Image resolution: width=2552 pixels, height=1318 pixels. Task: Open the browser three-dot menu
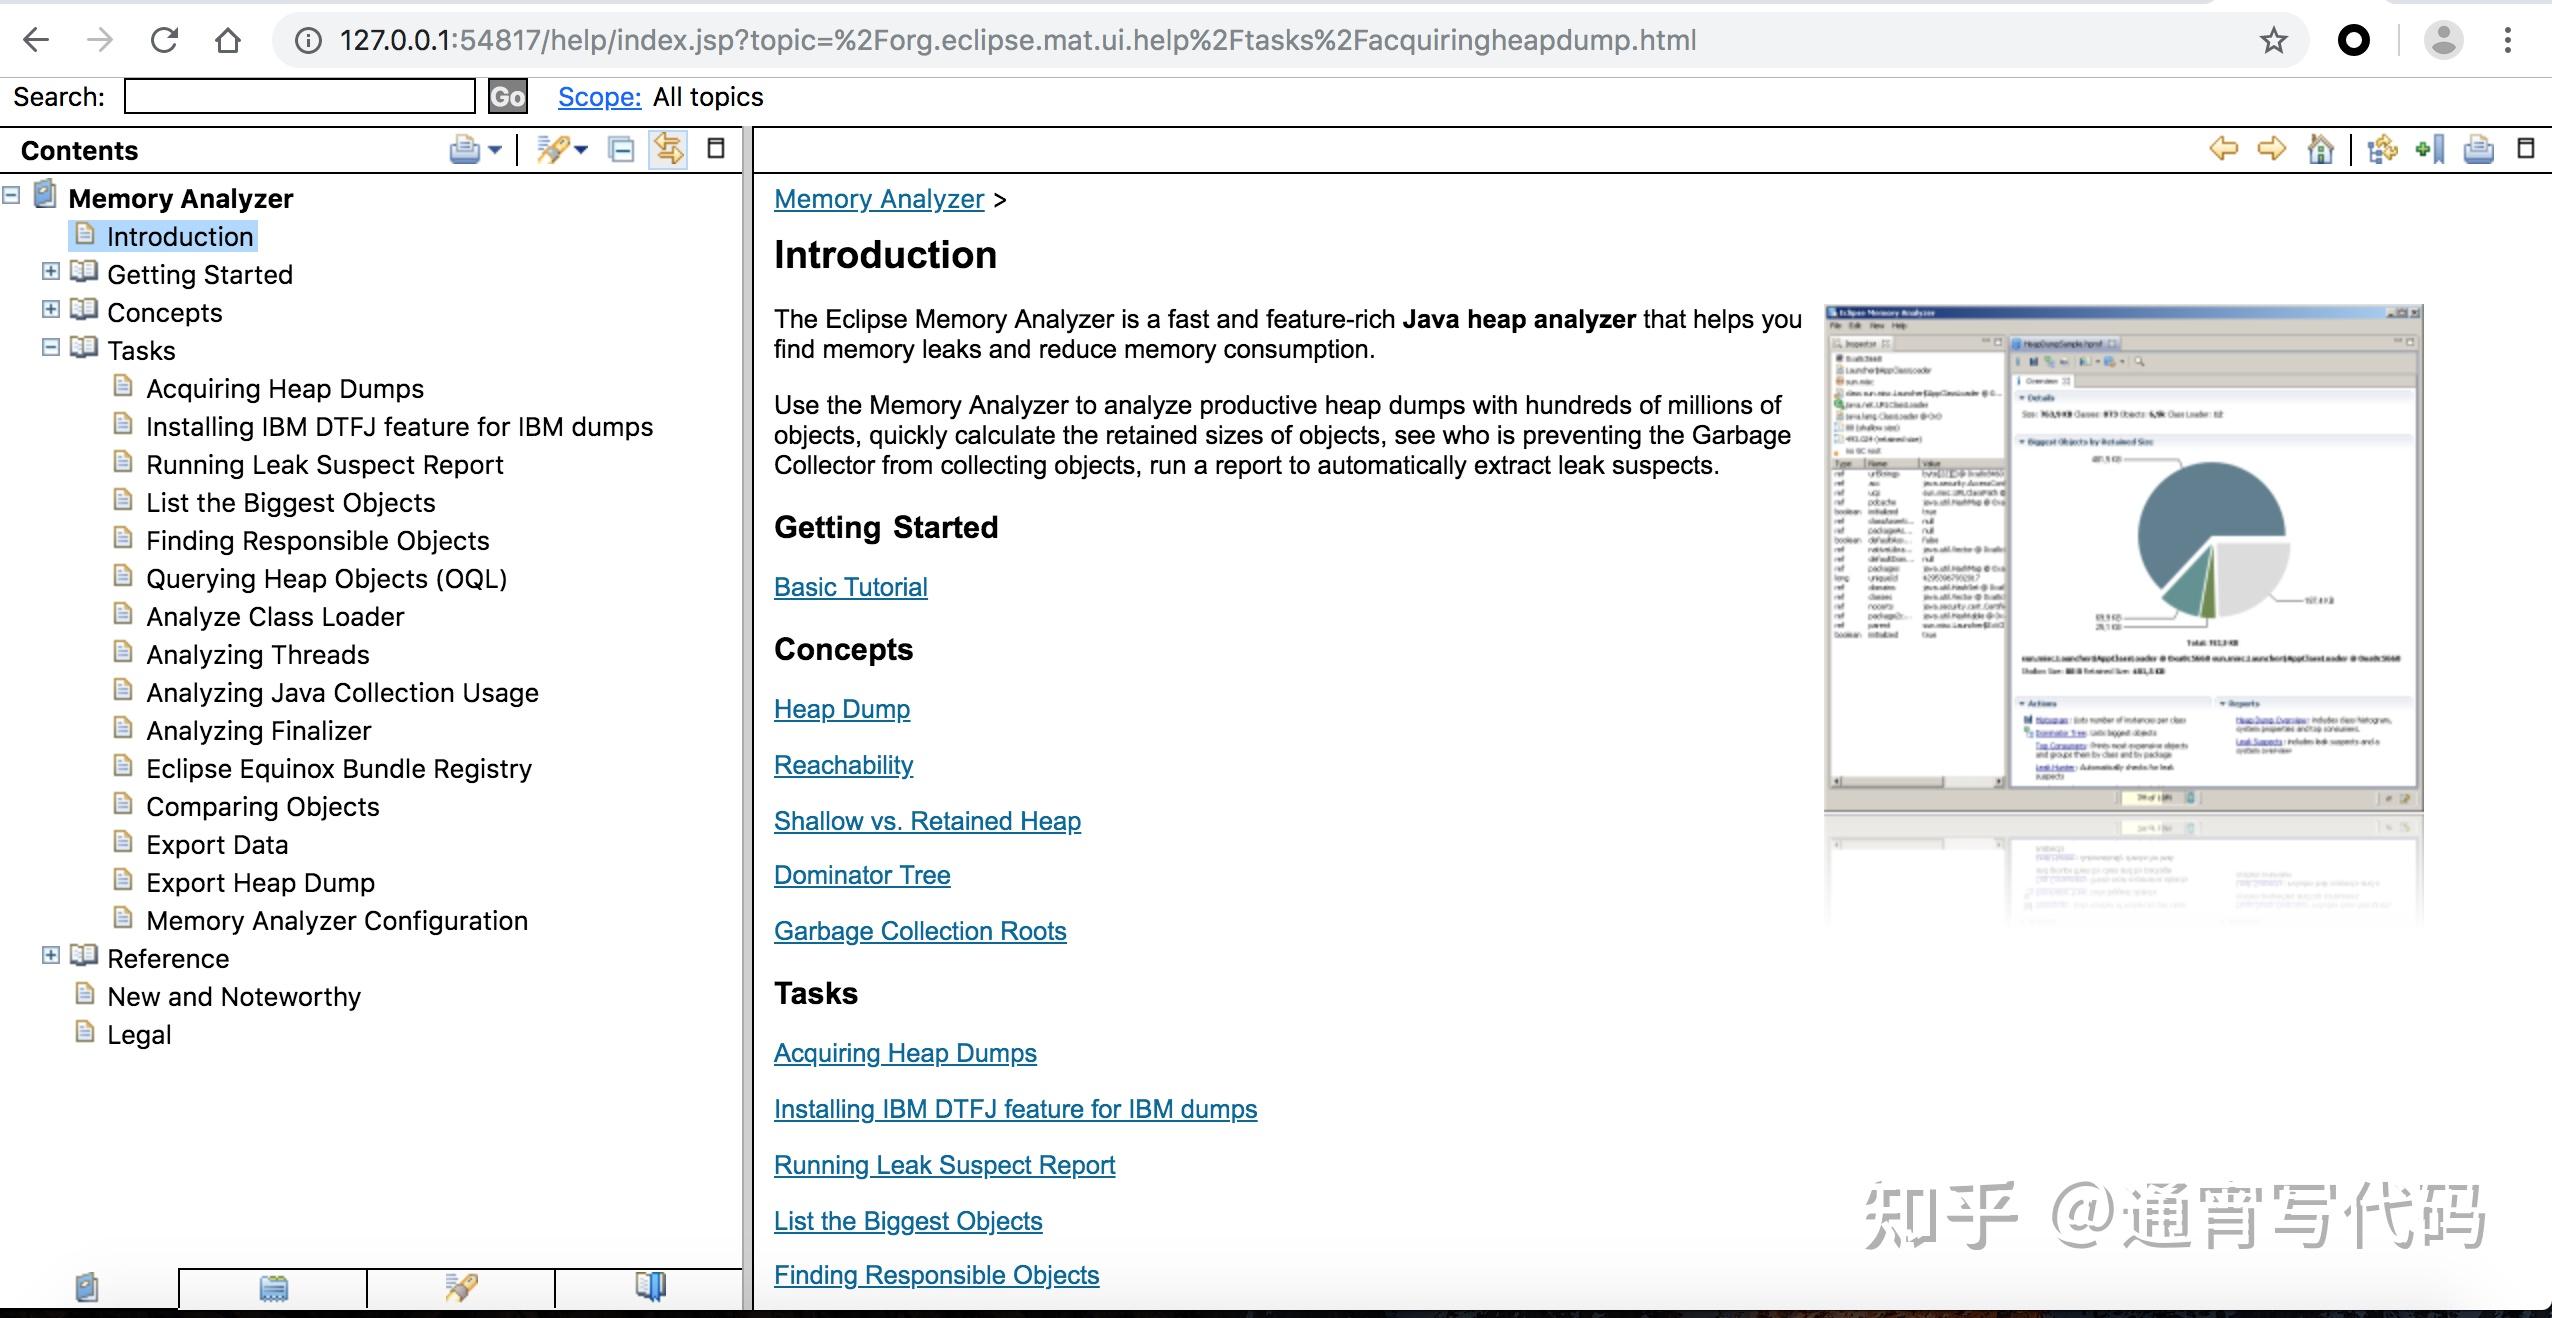(x=2507, y=40)
